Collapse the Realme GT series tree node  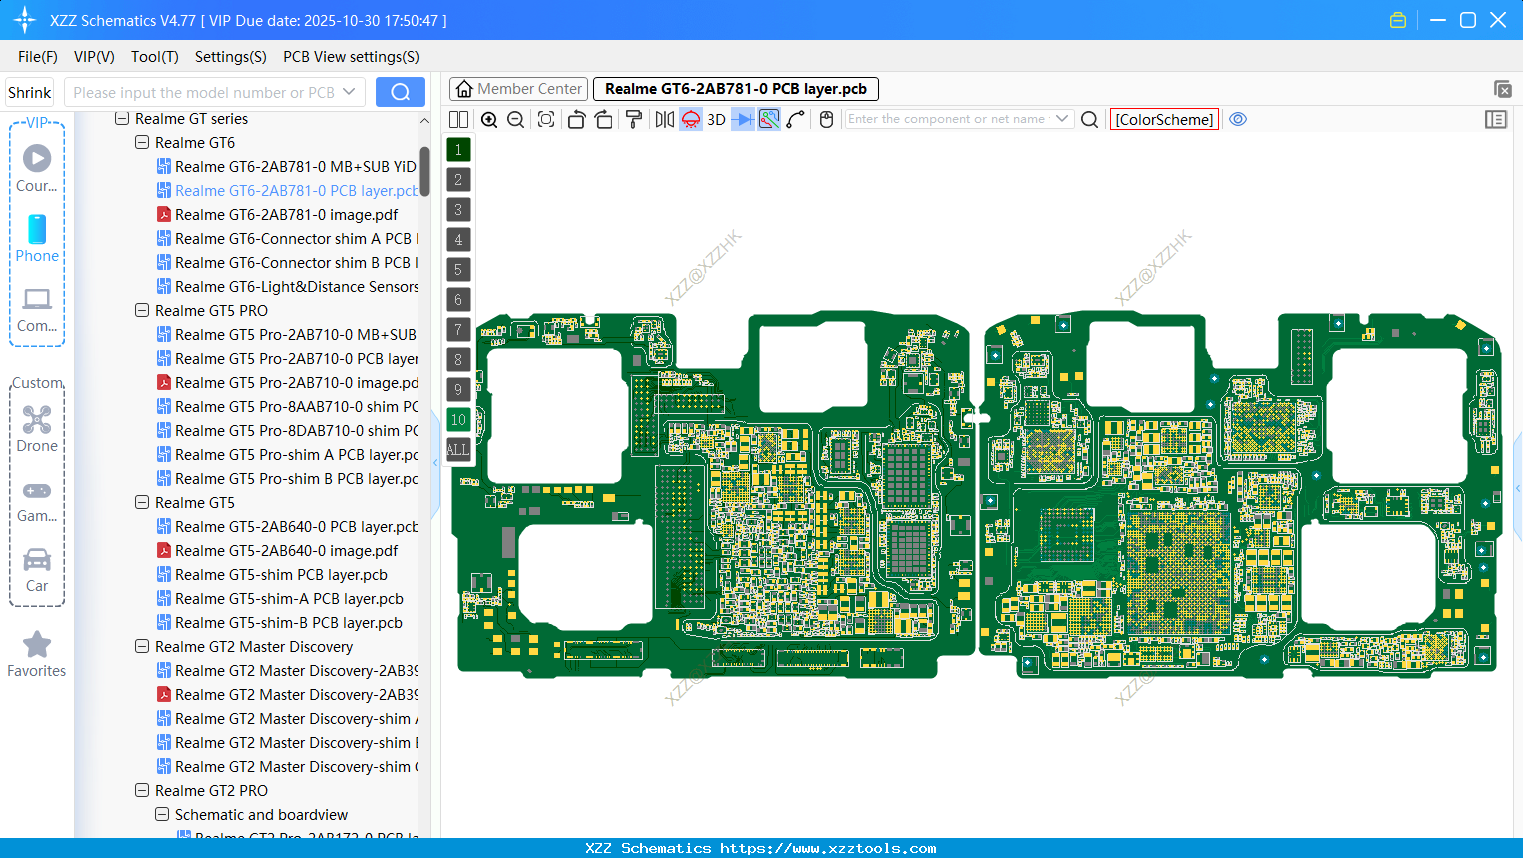pos(122,119)
